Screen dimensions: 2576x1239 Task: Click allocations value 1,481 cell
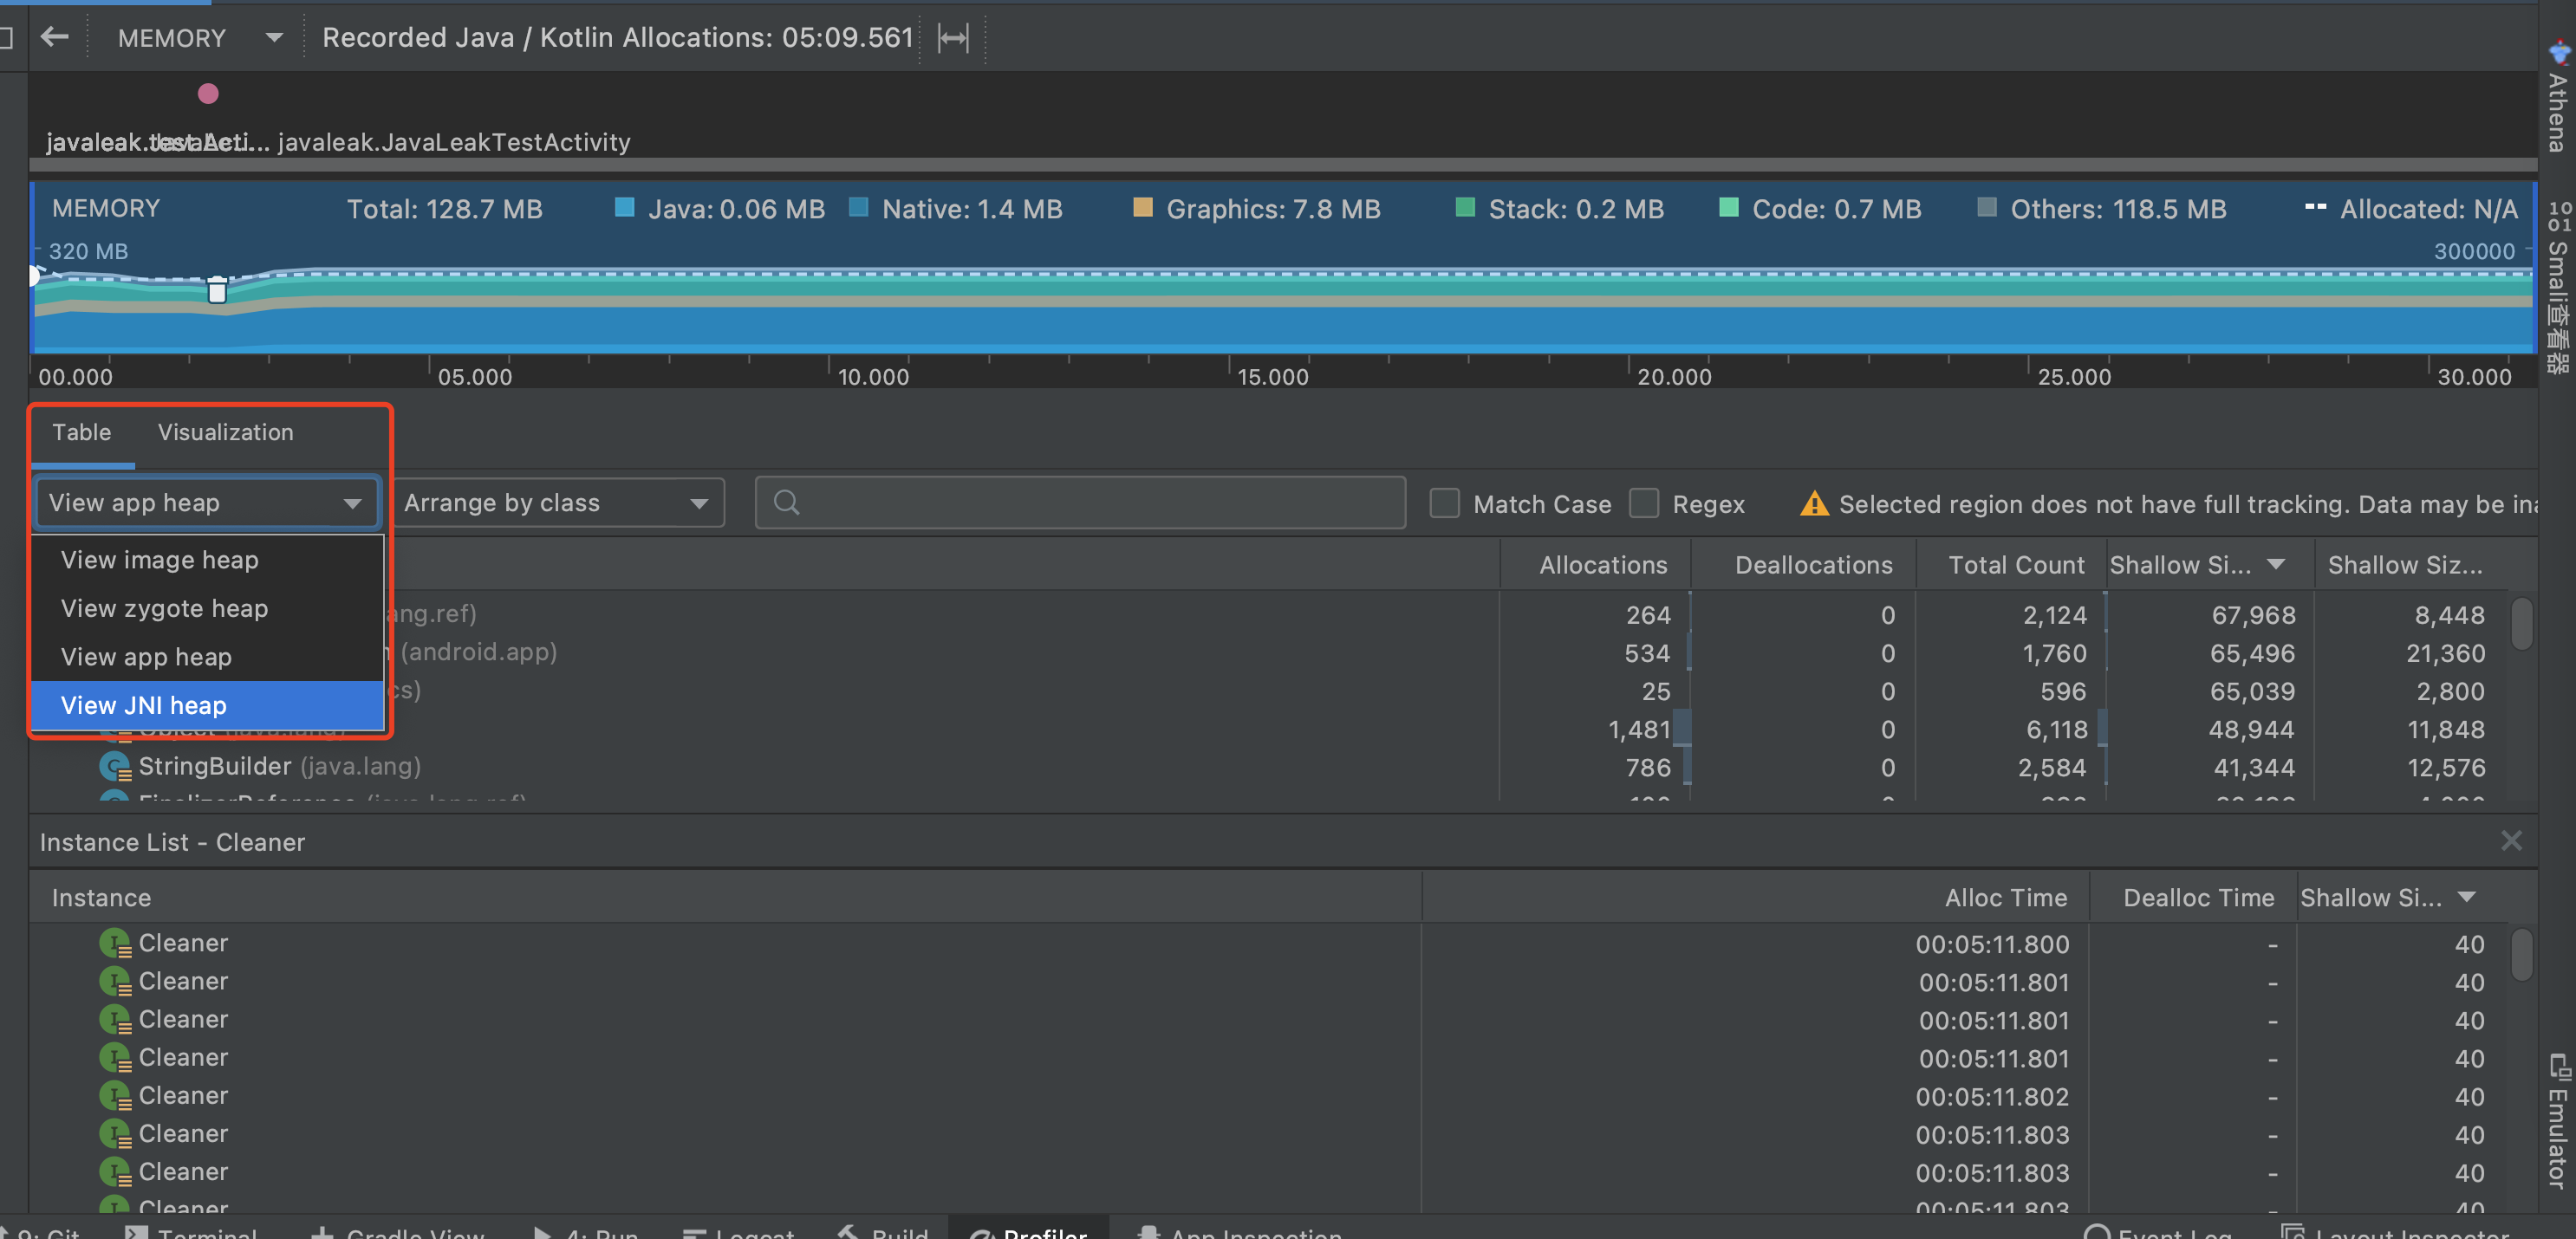[x=1639, y=730]
